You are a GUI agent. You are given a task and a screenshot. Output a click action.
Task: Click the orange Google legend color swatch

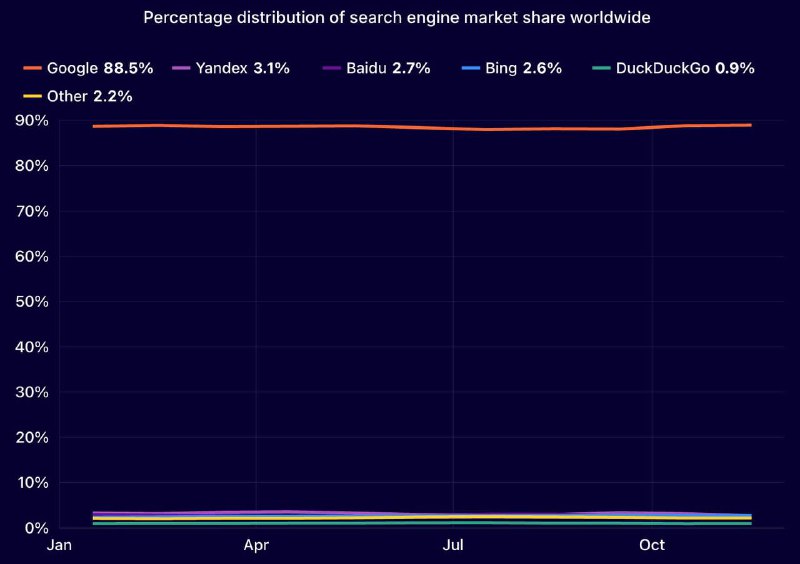click(31, 69)
